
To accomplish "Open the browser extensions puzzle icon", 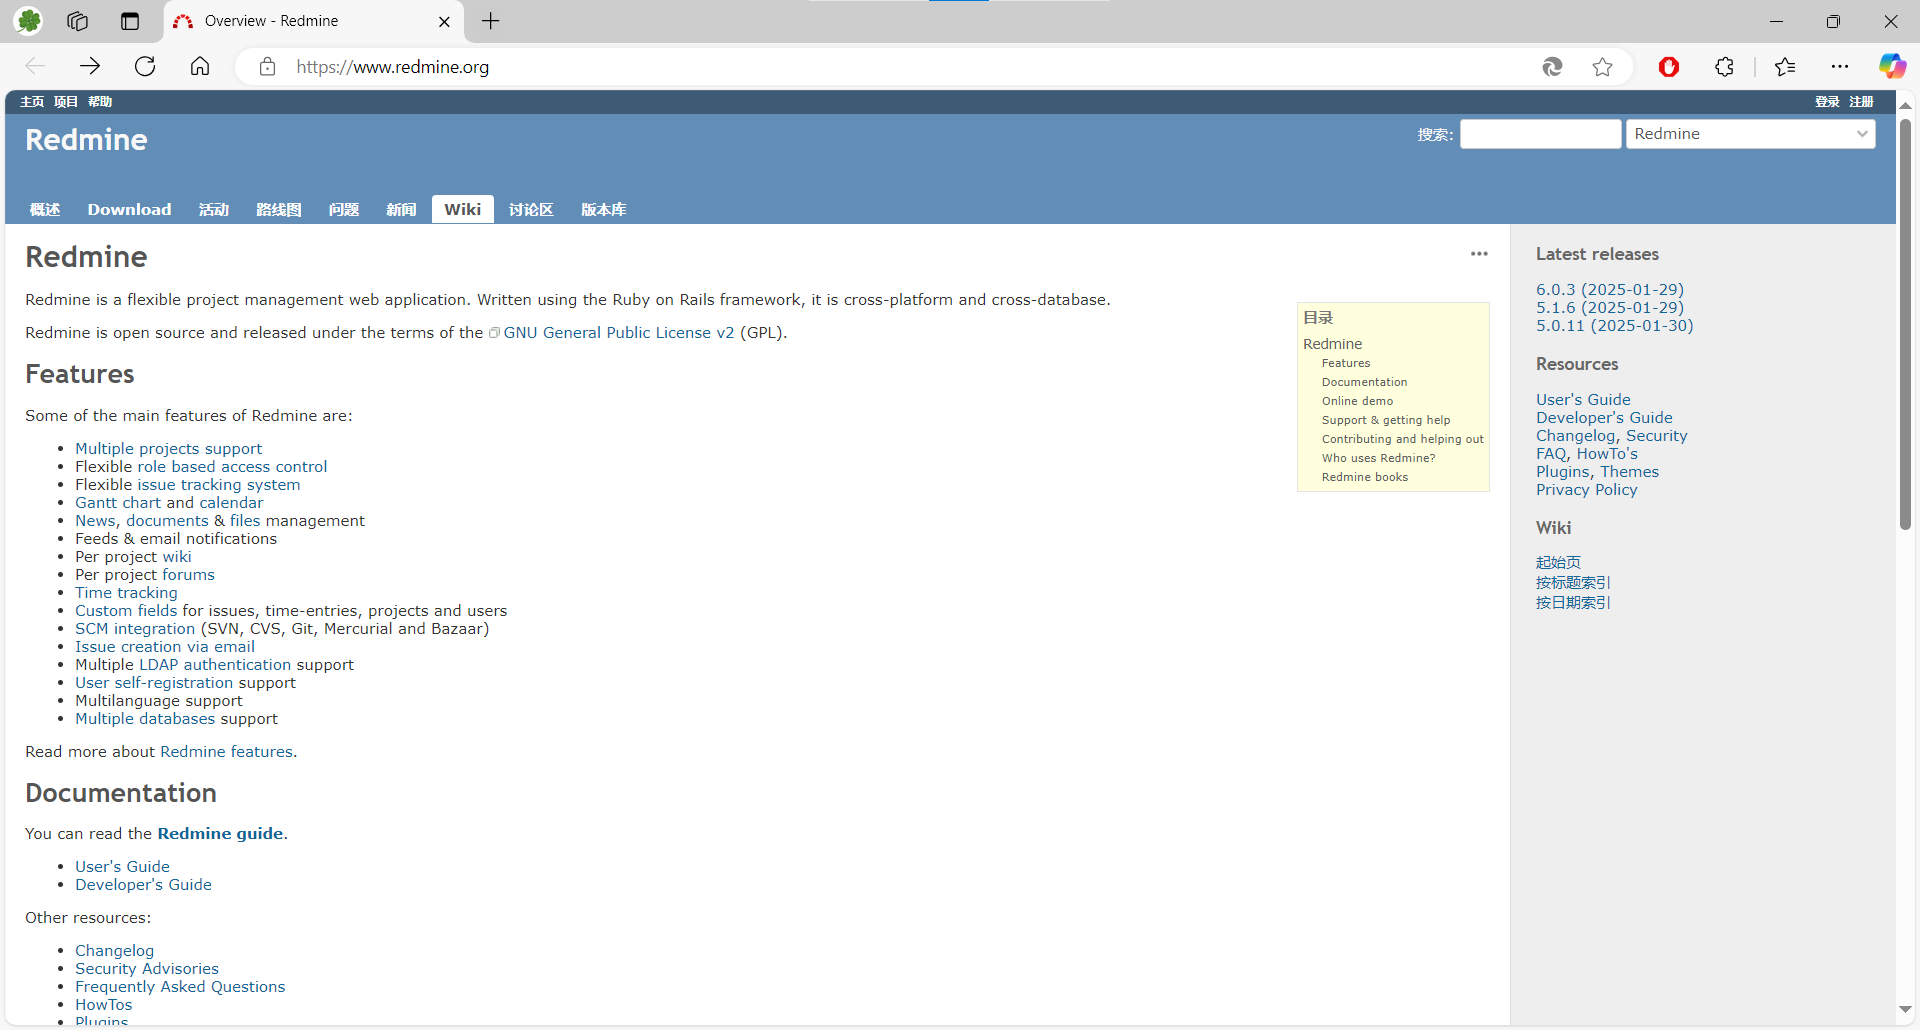I will (1724, 67).
